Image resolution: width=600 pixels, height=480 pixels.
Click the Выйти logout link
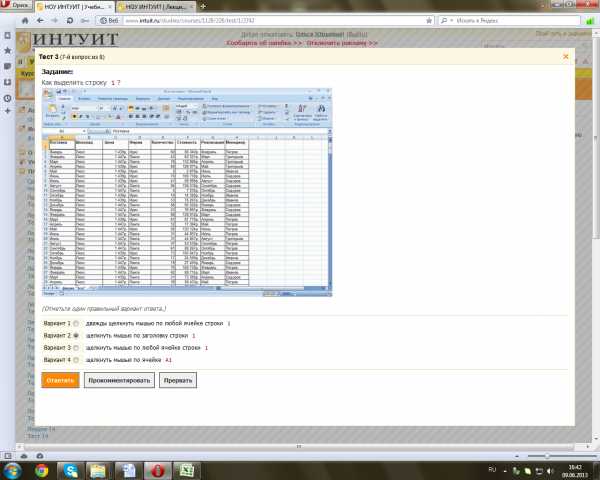tap(357, 34)
